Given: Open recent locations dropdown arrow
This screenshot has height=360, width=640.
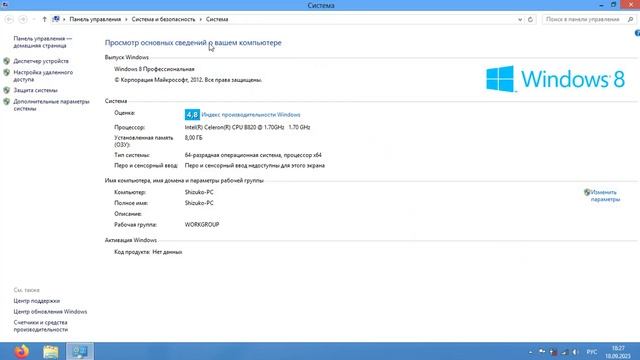Looking at the screenshot, I should [34, 19].
